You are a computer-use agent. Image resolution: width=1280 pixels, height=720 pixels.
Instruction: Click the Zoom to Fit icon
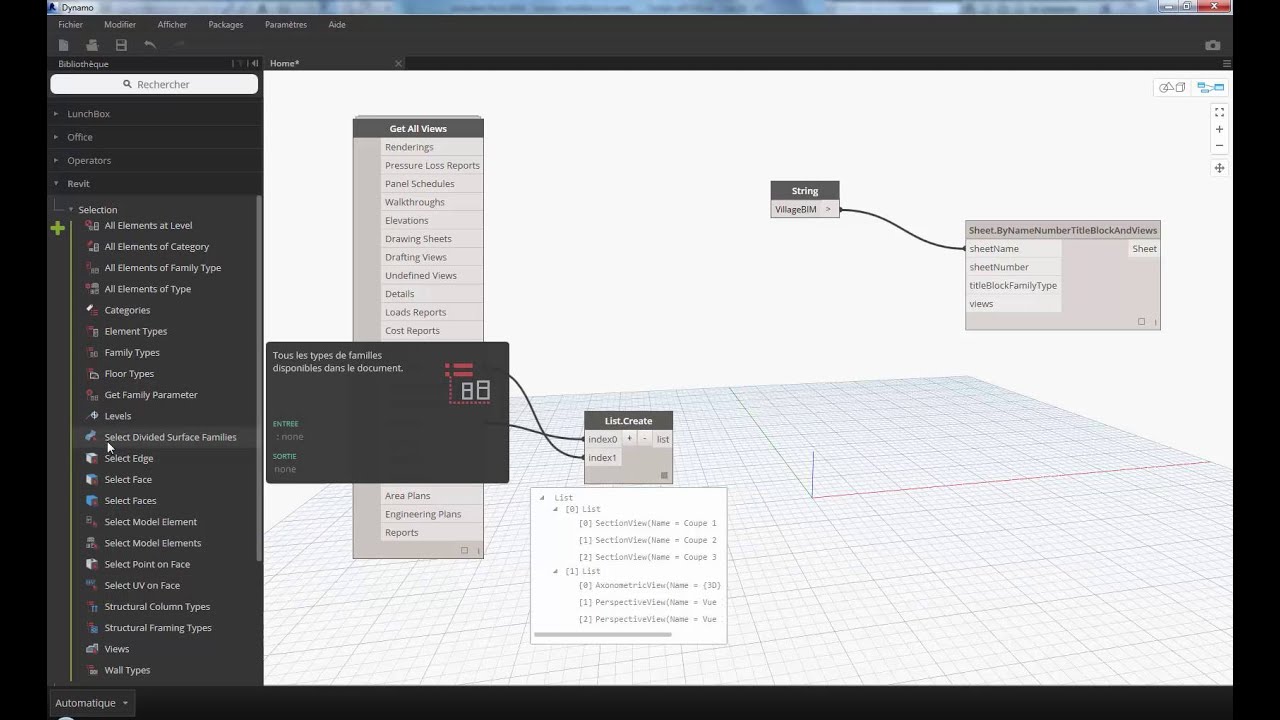pyautogui.click(x=1219, y=113)
